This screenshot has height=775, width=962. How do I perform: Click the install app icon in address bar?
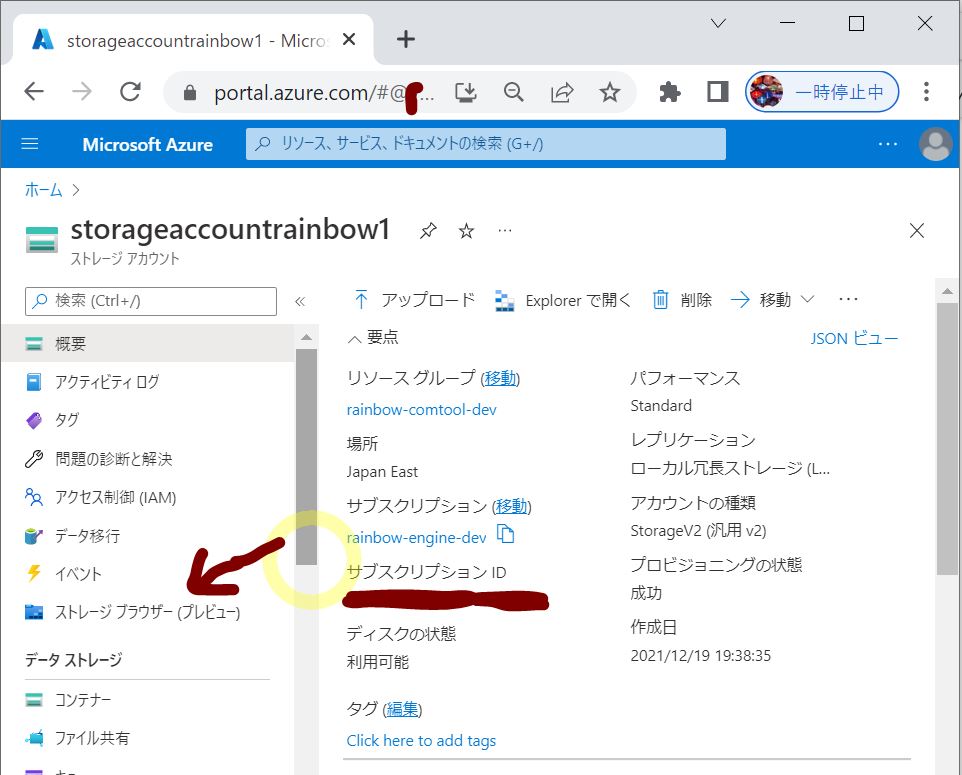(x=466, y=93)
